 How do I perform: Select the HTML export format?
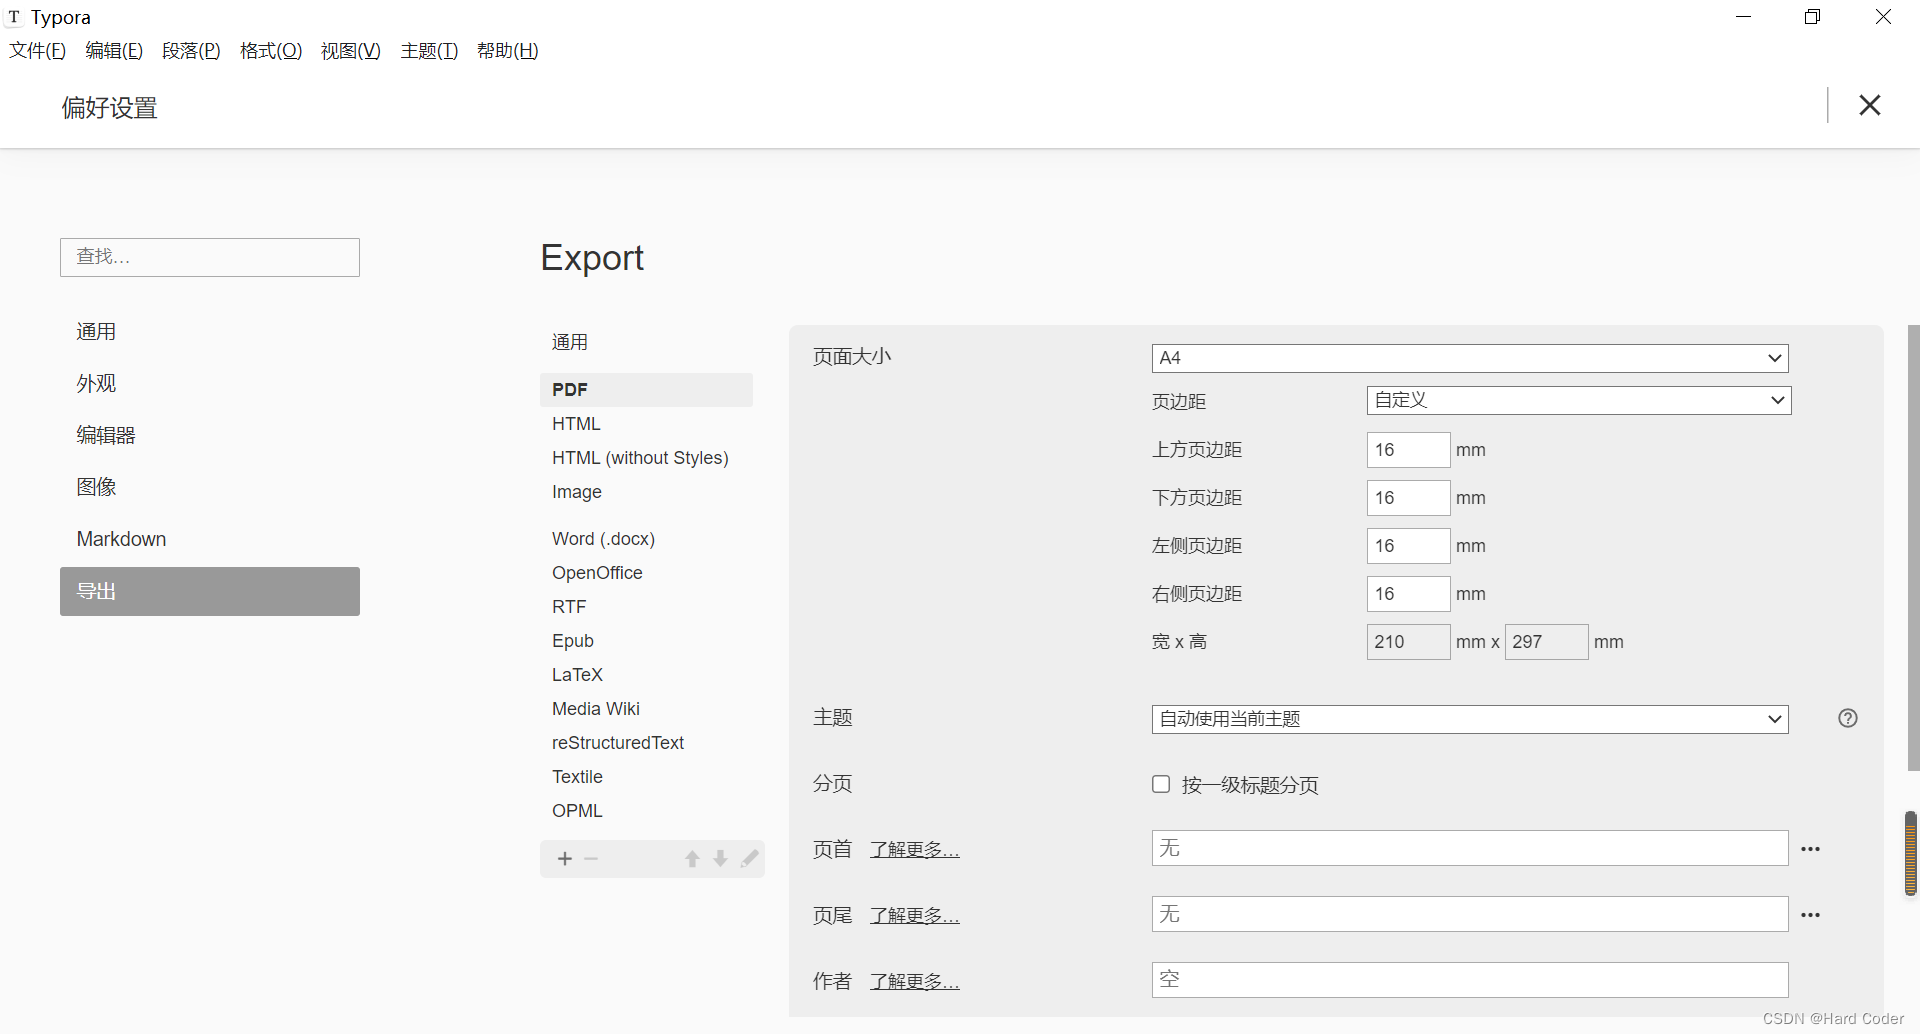click(x=646, y=424)
